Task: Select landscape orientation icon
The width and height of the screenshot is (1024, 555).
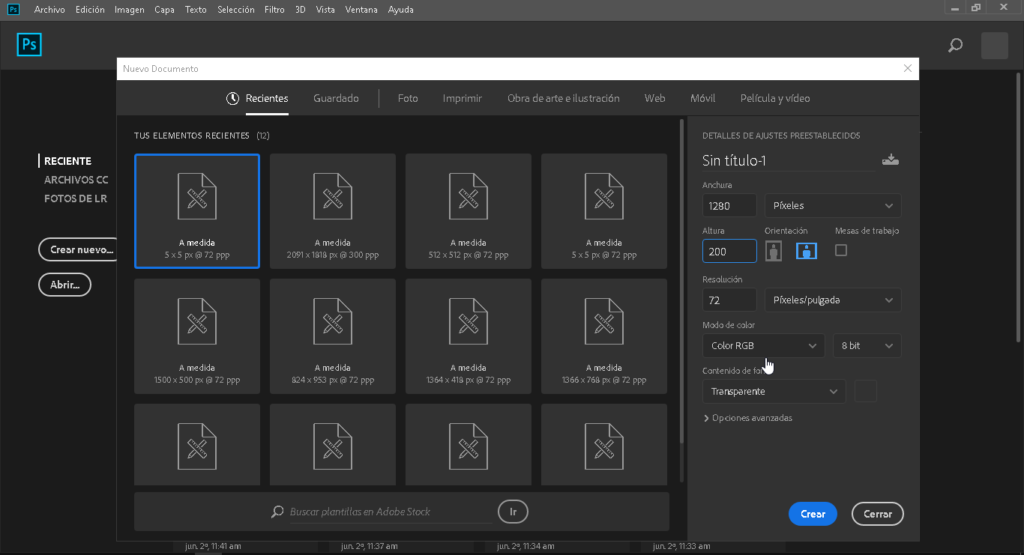Action: click(807, 251)
